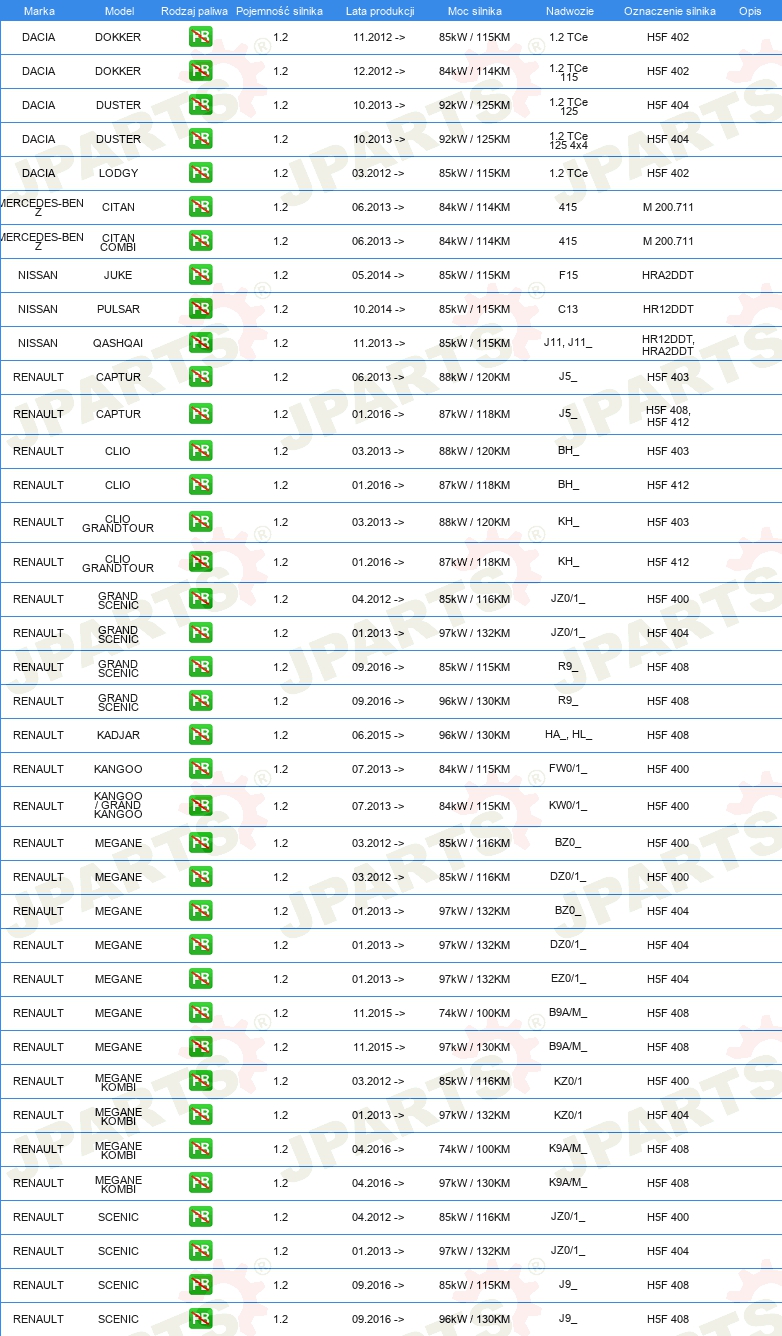782x1336 pixels.
Task: Click the Pojemność silnika column header
Action: tap(280, 11)
